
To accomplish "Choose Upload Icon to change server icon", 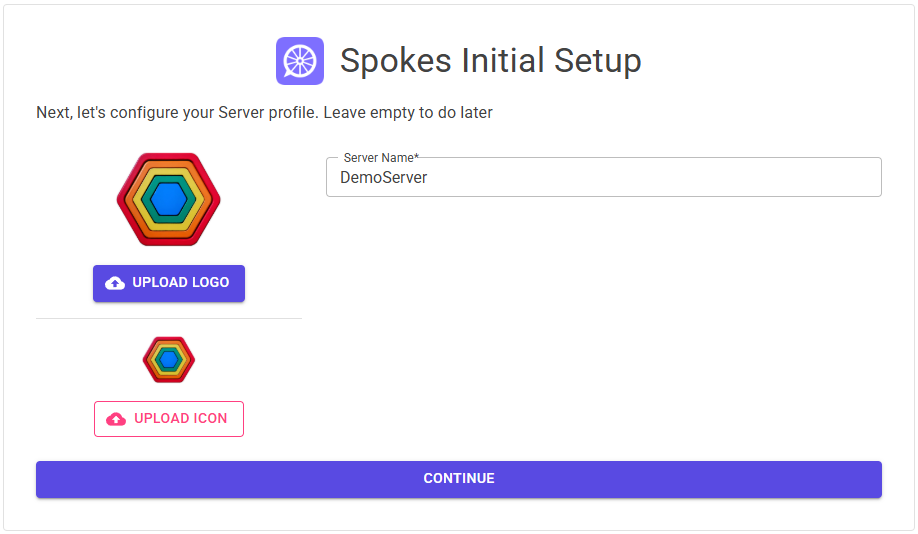I will [169, 419].
